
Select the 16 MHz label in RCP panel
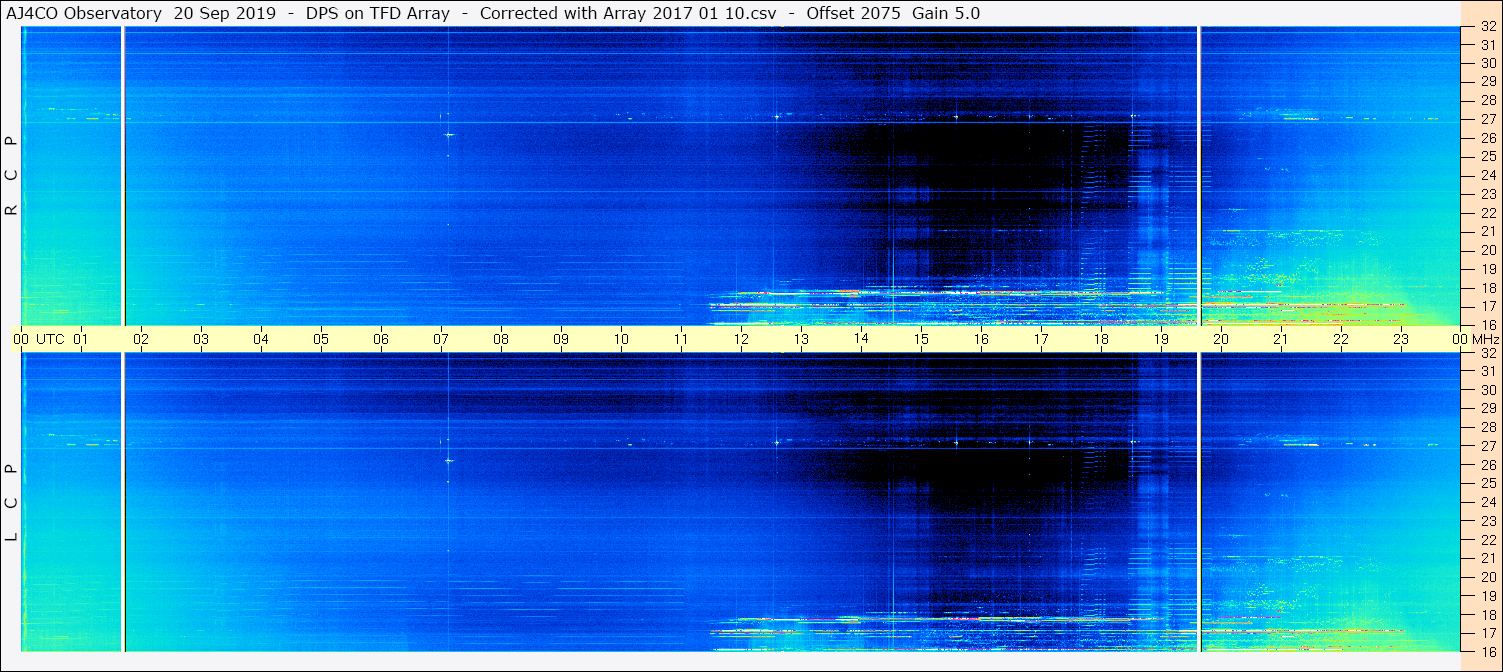[1487, 324]
